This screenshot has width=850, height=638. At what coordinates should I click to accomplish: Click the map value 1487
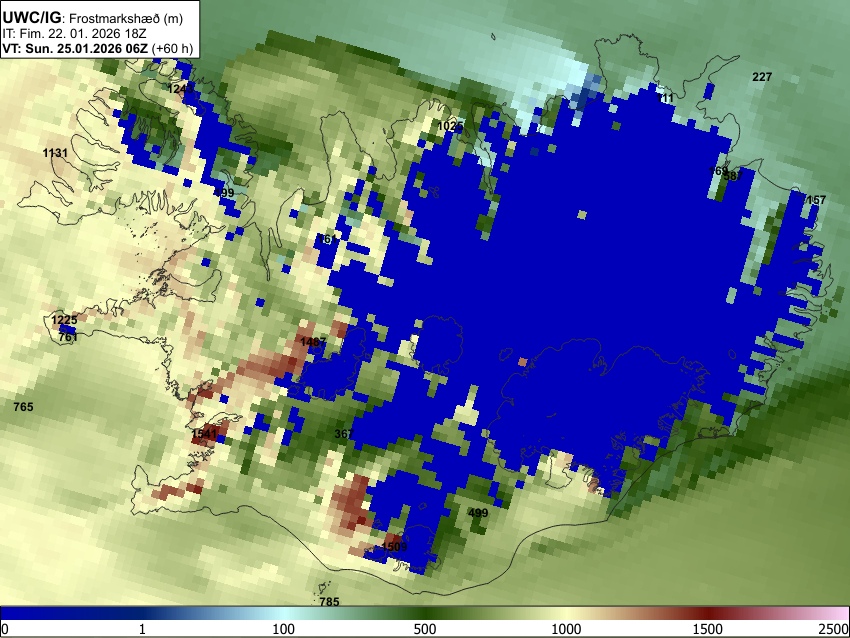313,342
